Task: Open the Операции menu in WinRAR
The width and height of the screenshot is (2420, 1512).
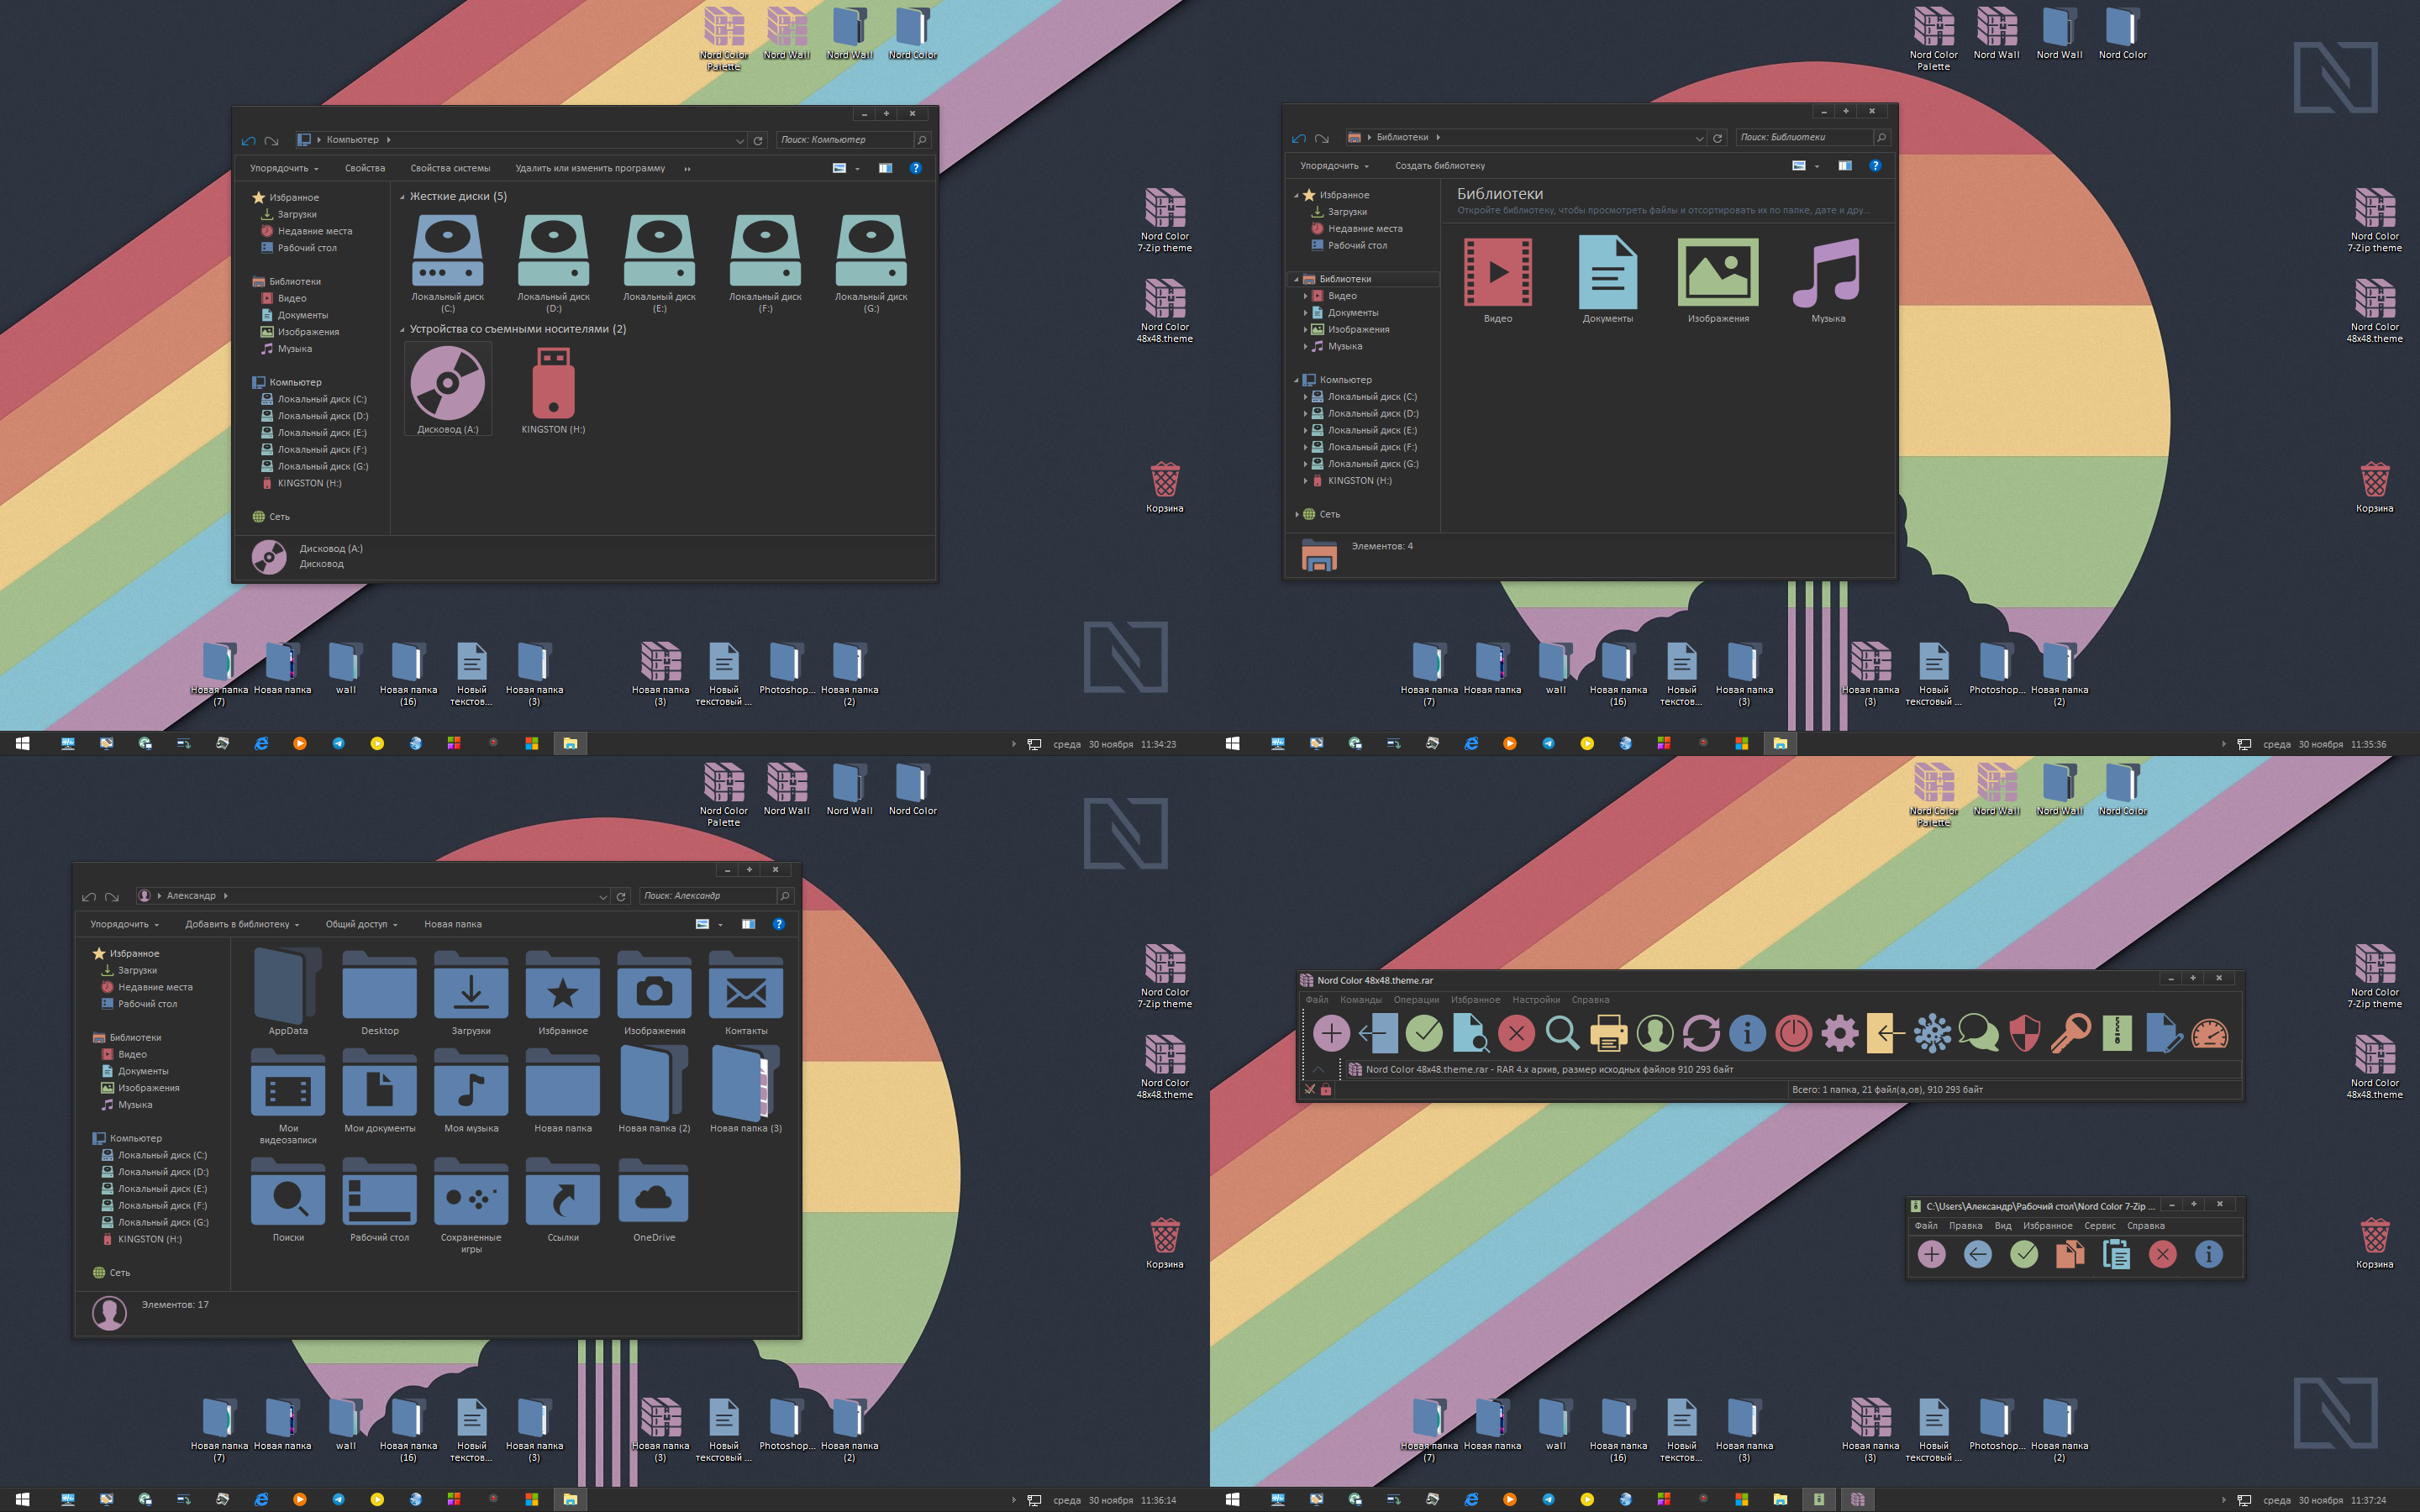Action: point(1416,1000)
